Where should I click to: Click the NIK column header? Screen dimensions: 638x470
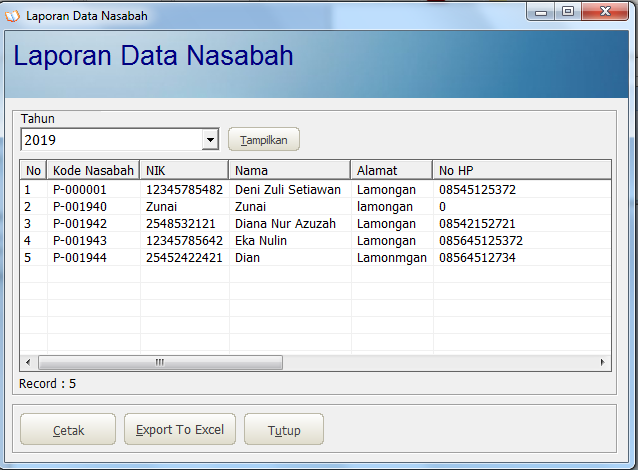184,170
